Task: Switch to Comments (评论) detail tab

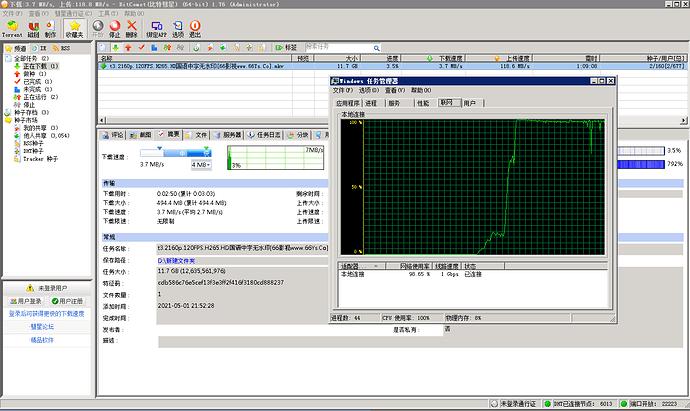Action: (x=113, y=135)
